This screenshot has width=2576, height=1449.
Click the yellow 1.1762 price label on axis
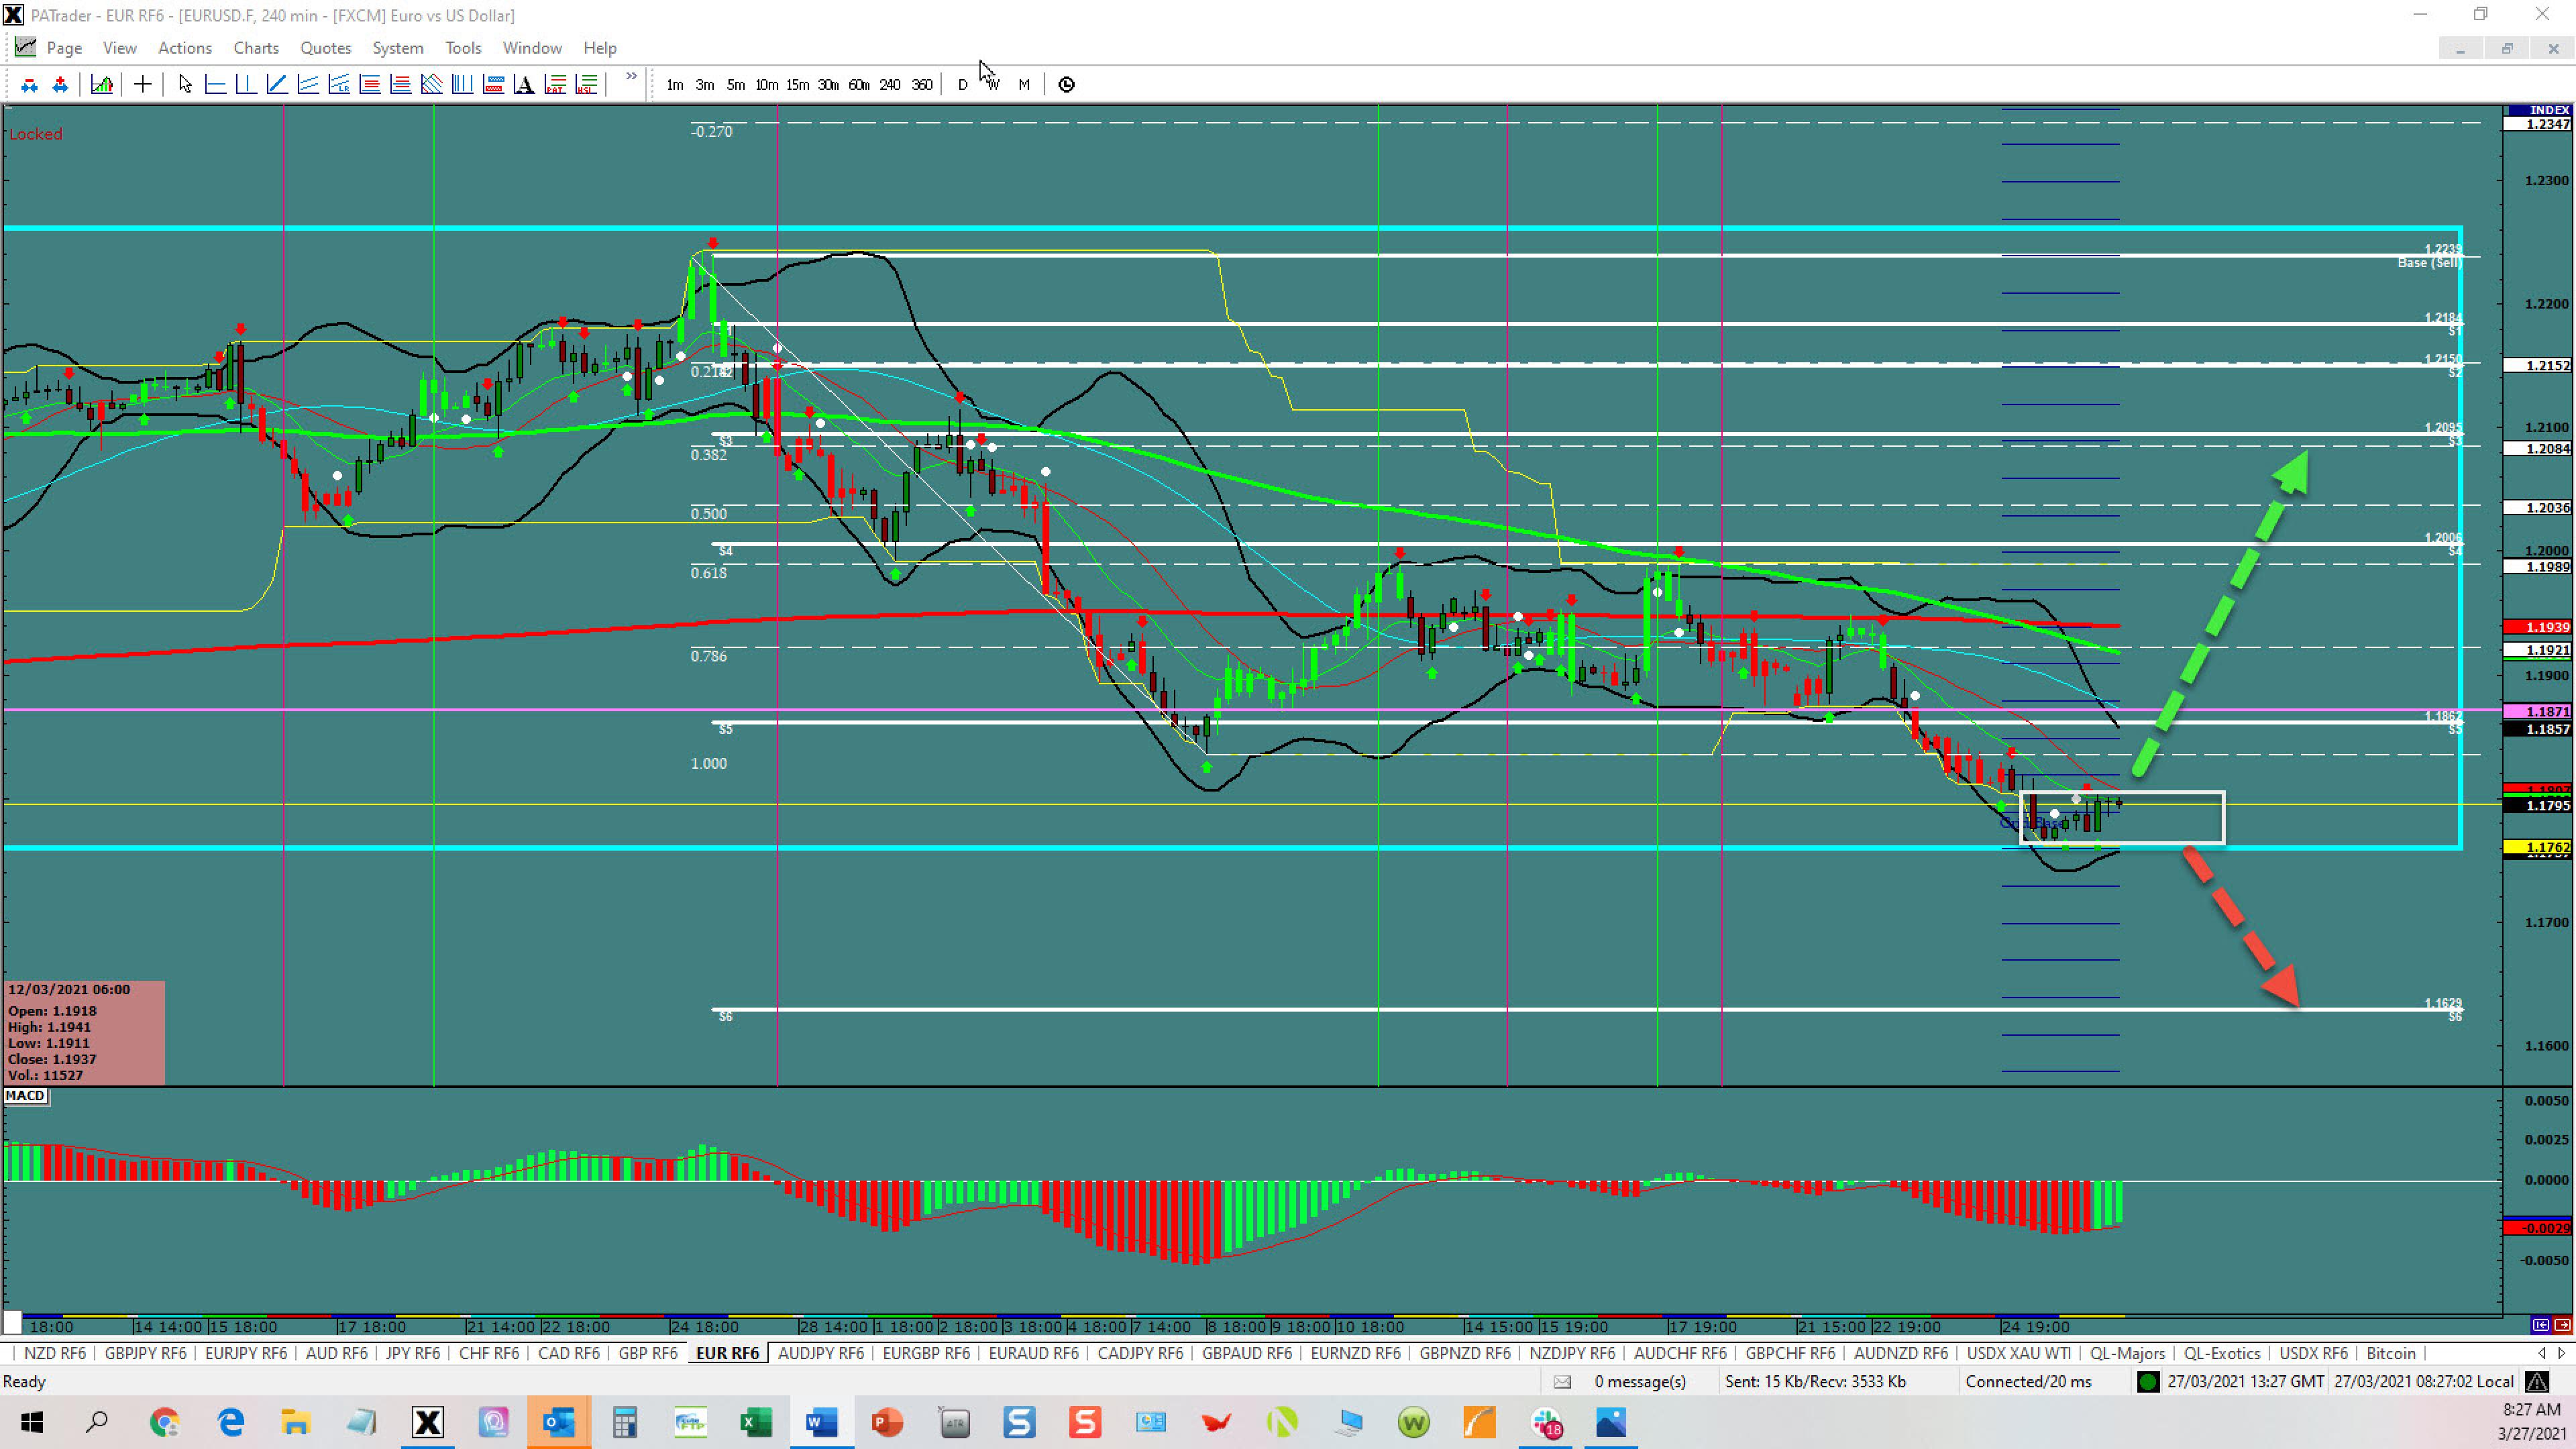click(2539, 847)
